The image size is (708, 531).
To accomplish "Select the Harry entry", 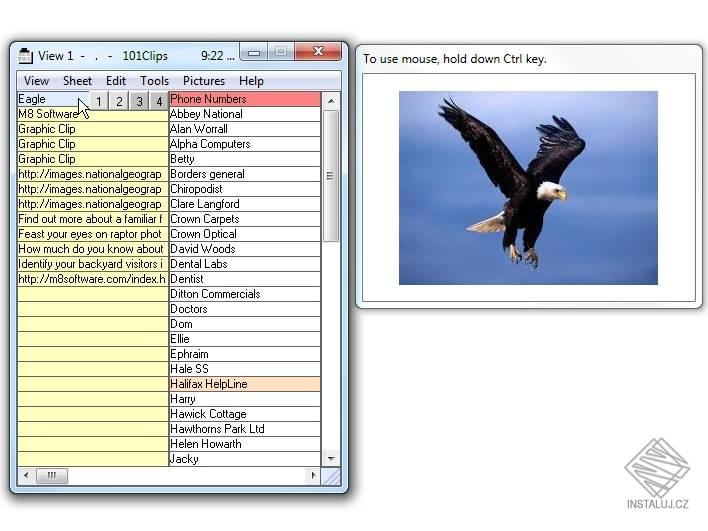I will click(x=245, y=399).
